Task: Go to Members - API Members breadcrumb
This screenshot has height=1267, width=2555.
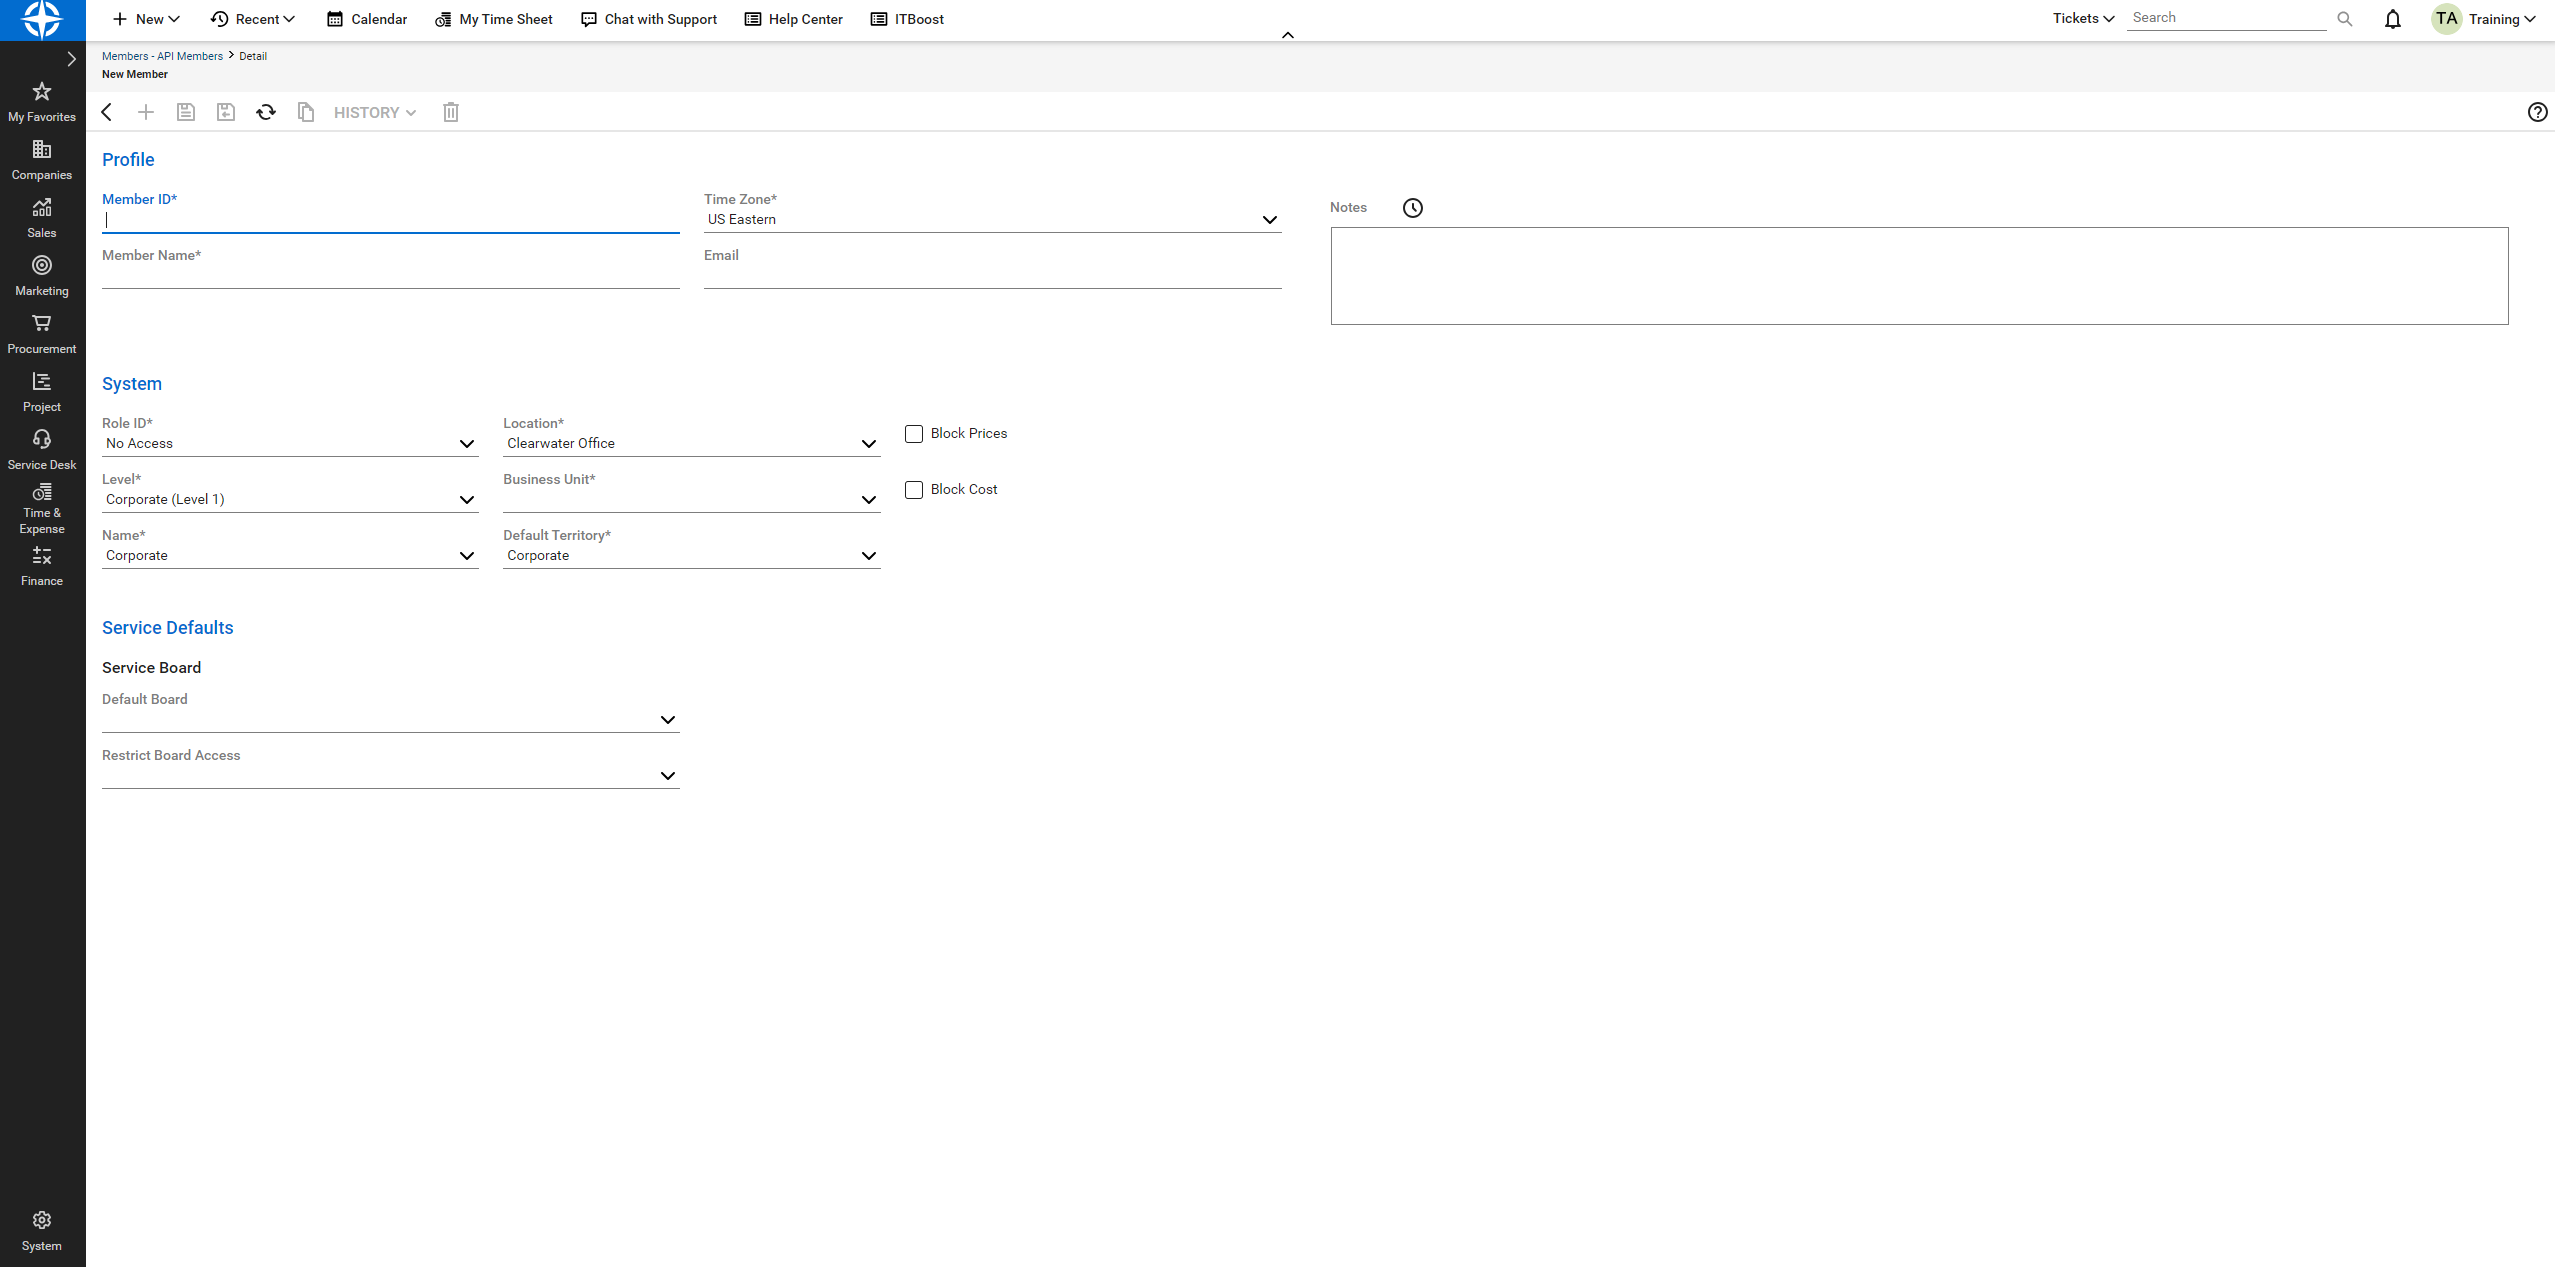Action: tap(162, 56)
